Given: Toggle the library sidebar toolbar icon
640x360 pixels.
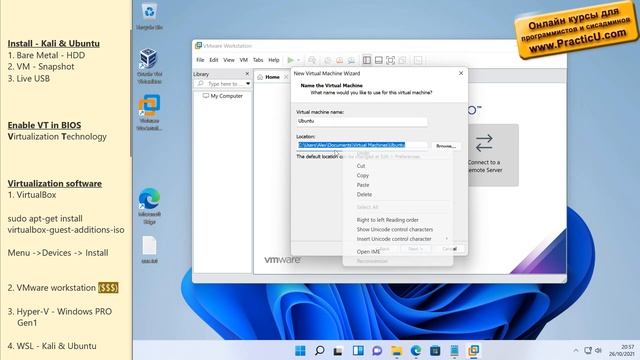Looking at the screenshot, I should (x=367, y=60).
